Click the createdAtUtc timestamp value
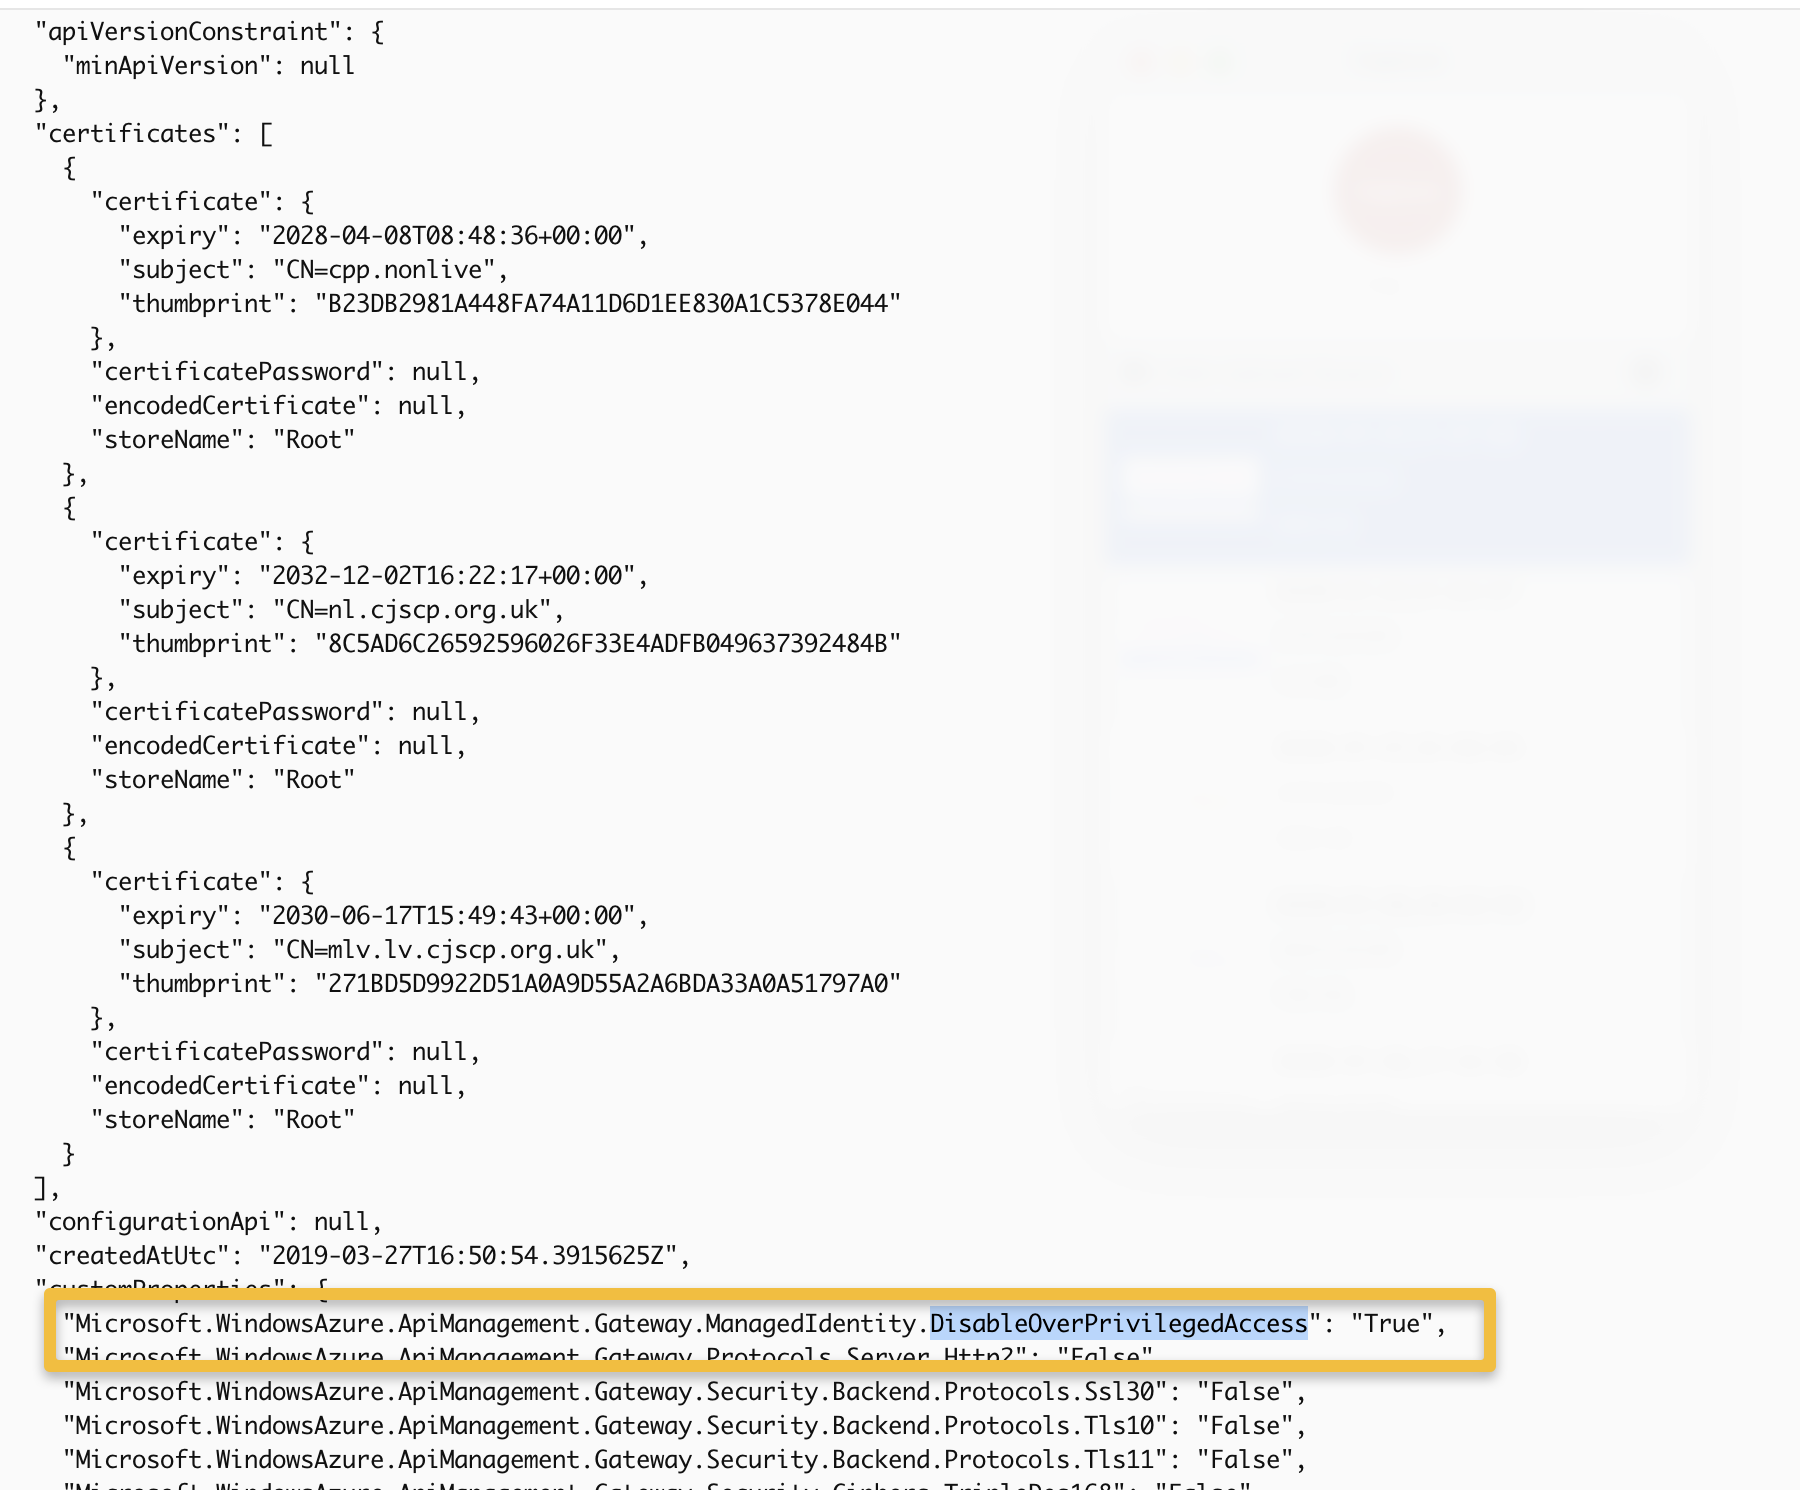This screenshot has width=1800, height=1490. [467, 1256]
